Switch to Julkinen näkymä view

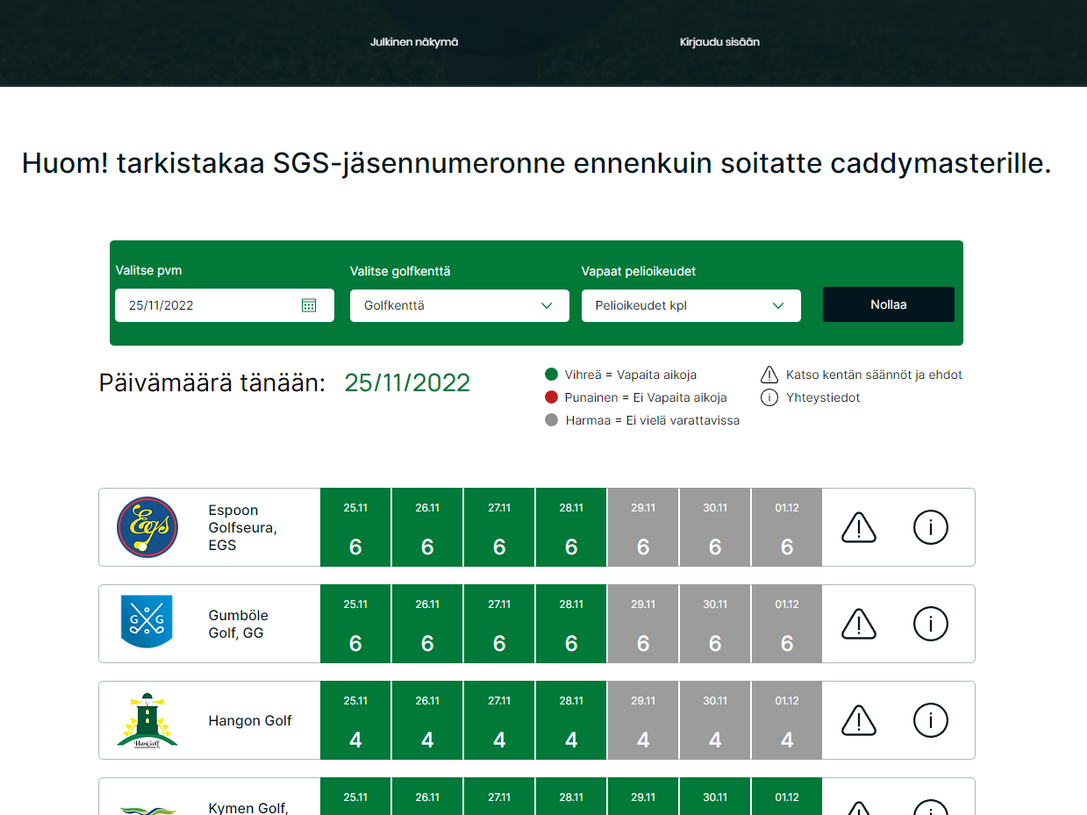click(414, 42)
